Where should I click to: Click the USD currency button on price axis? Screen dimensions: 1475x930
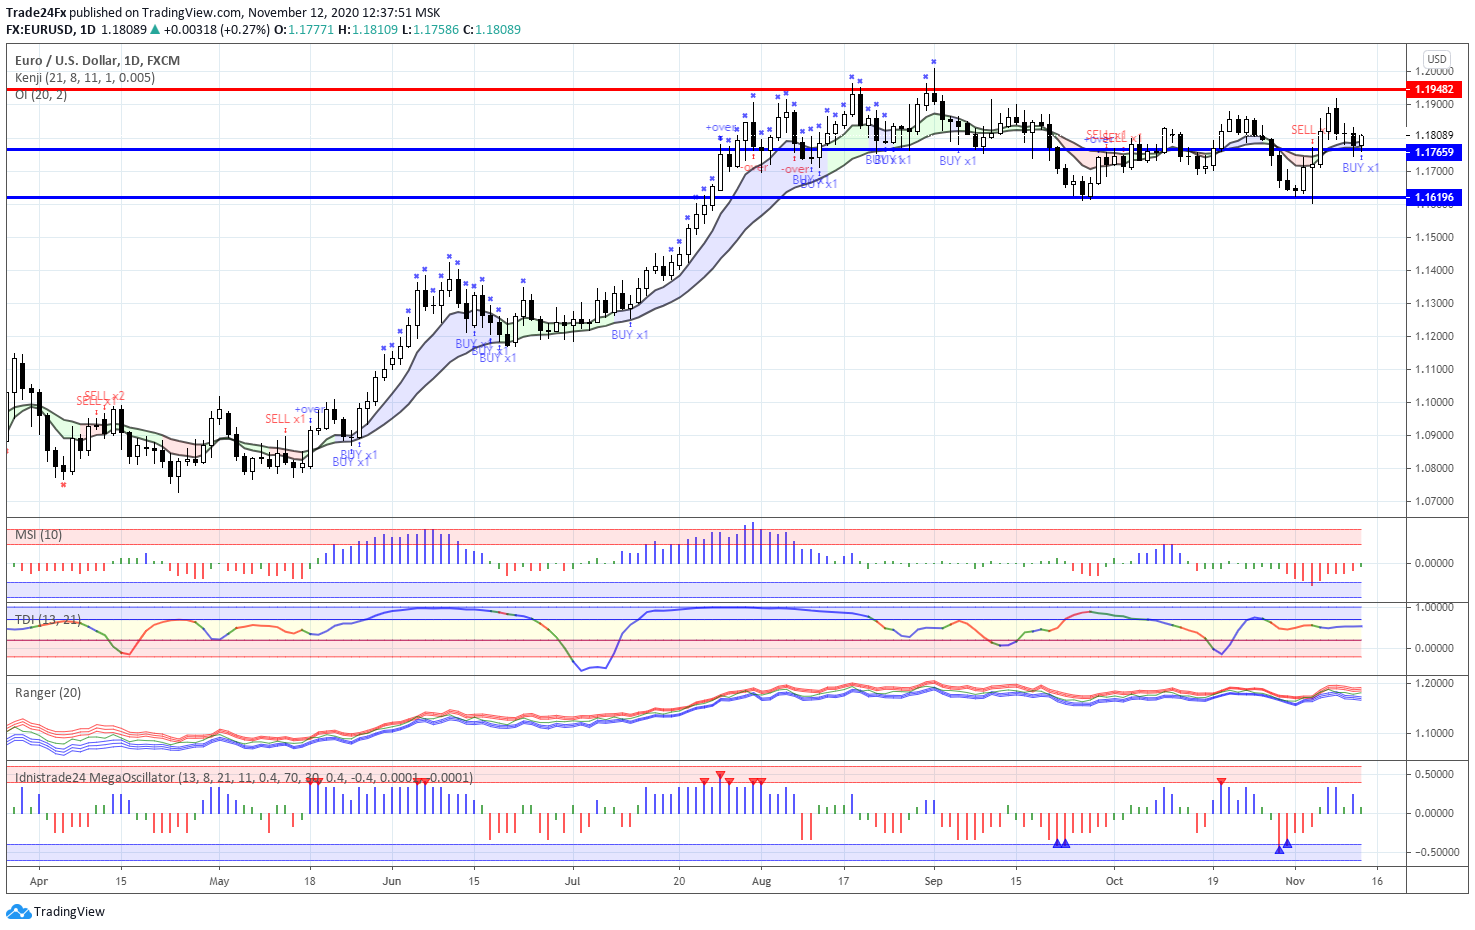click(x=1437, y=59)
